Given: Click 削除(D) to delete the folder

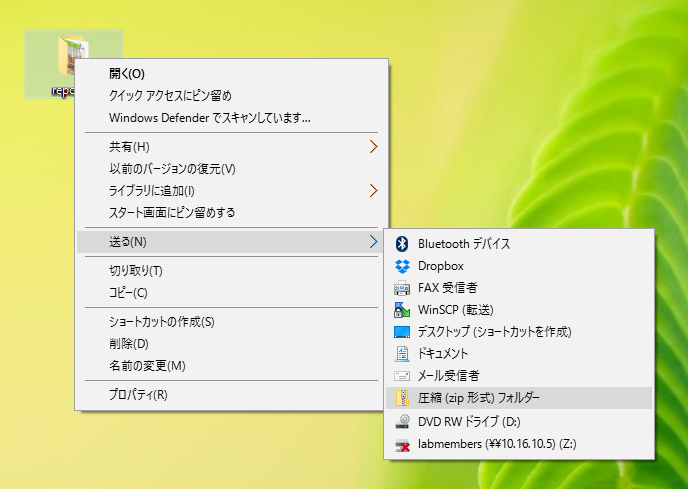Looking at the screenshot, I should [x=128, y=344].
